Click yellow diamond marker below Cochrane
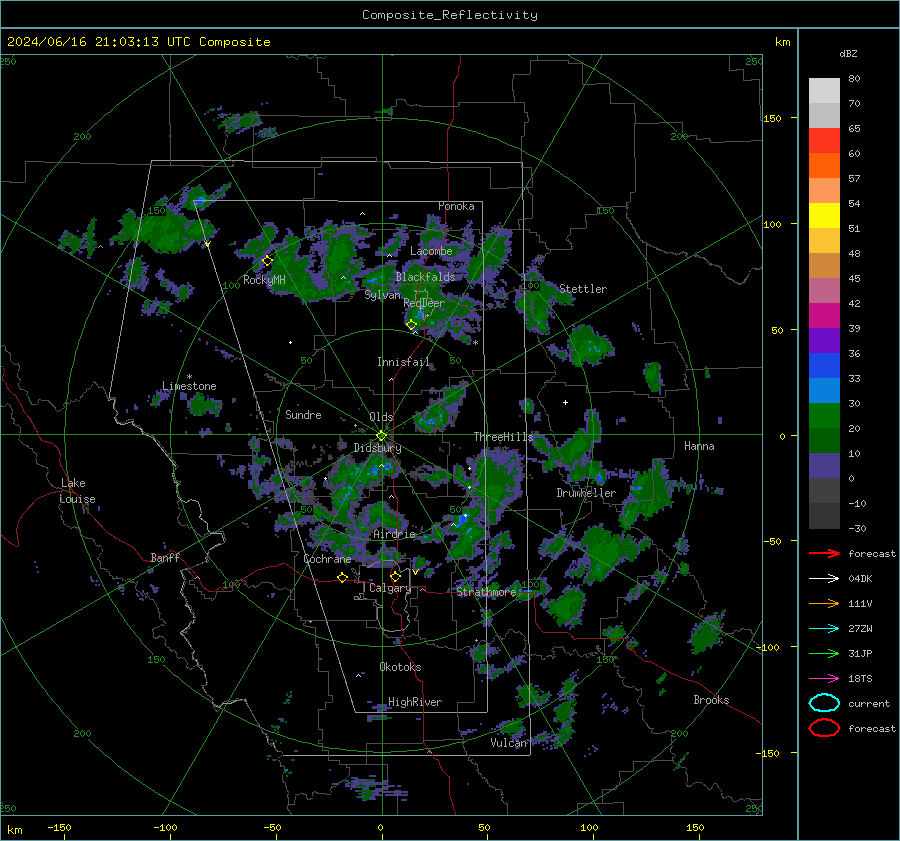This screenshot has width=900, height=841. pyautogui.click(x=342, y=577)
